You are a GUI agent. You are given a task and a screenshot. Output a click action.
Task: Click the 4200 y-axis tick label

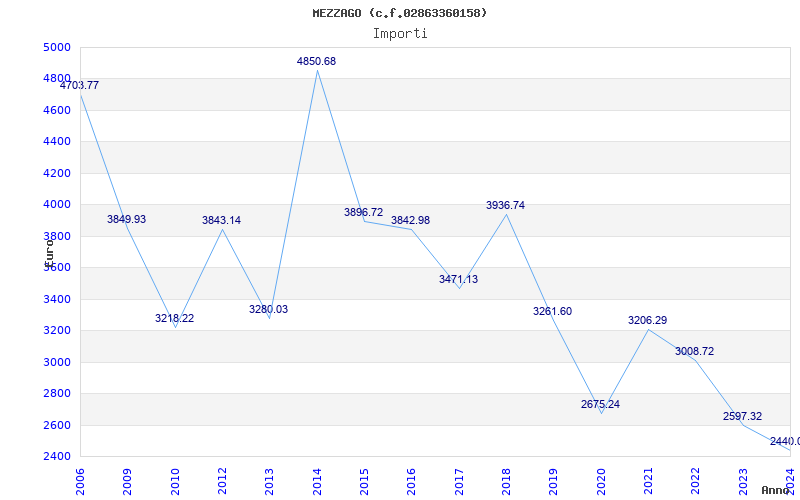(57, 173)
